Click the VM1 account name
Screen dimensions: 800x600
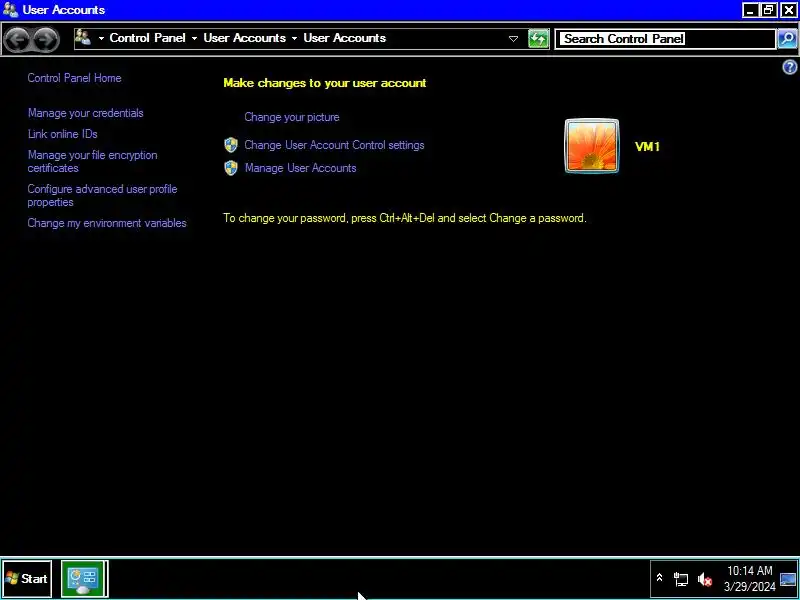click(647, 147)
